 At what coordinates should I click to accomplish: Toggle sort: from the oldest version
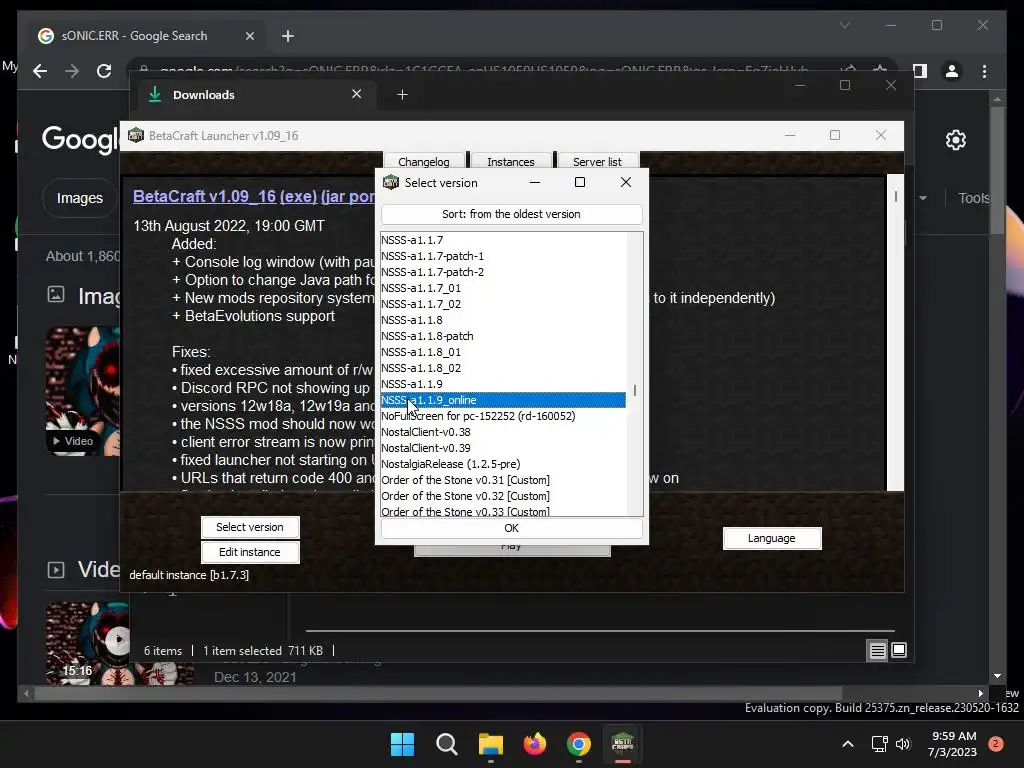tap(511, 214)
